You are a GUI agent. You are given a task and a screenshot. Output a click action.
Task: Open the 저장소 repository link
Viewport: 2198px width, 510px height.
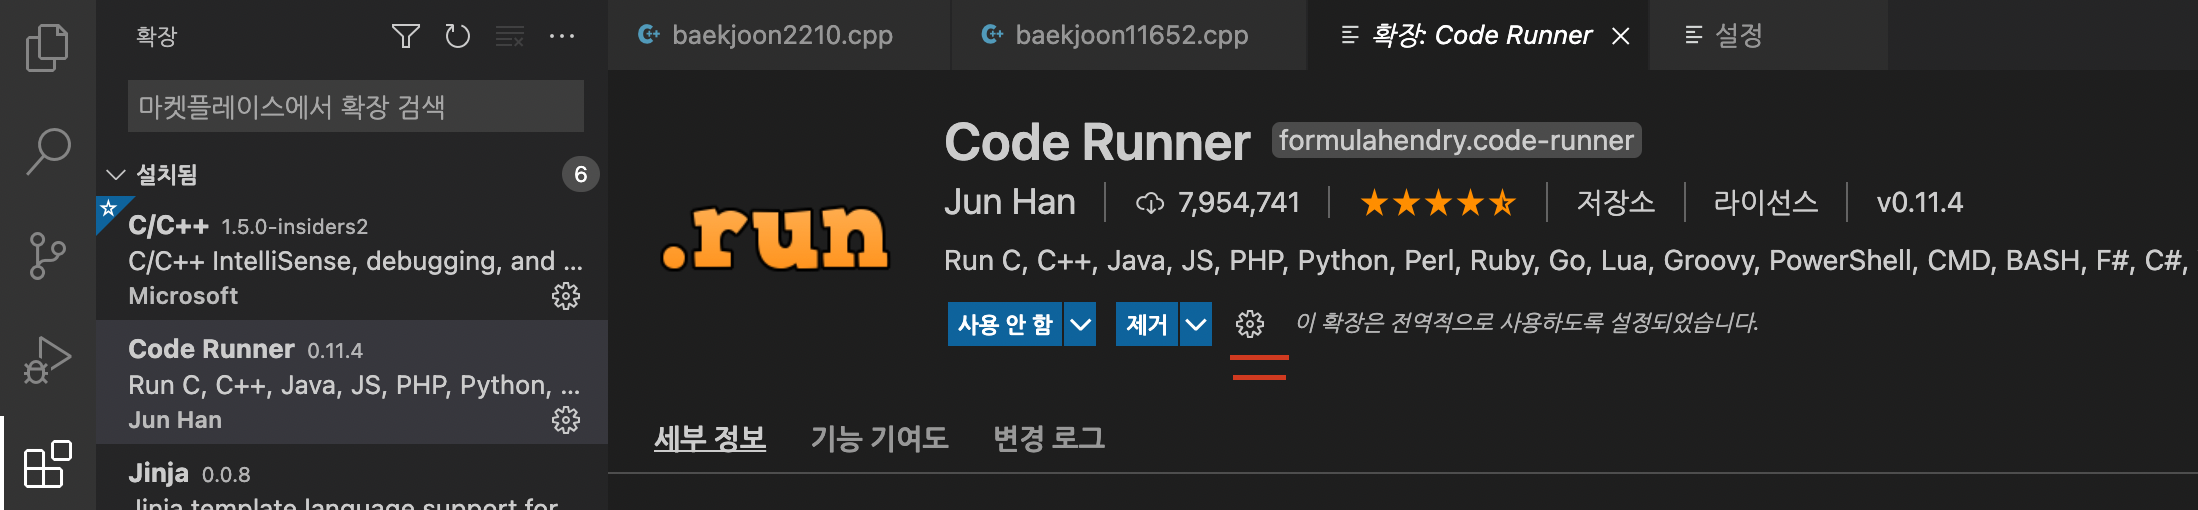pos(1615,202)
